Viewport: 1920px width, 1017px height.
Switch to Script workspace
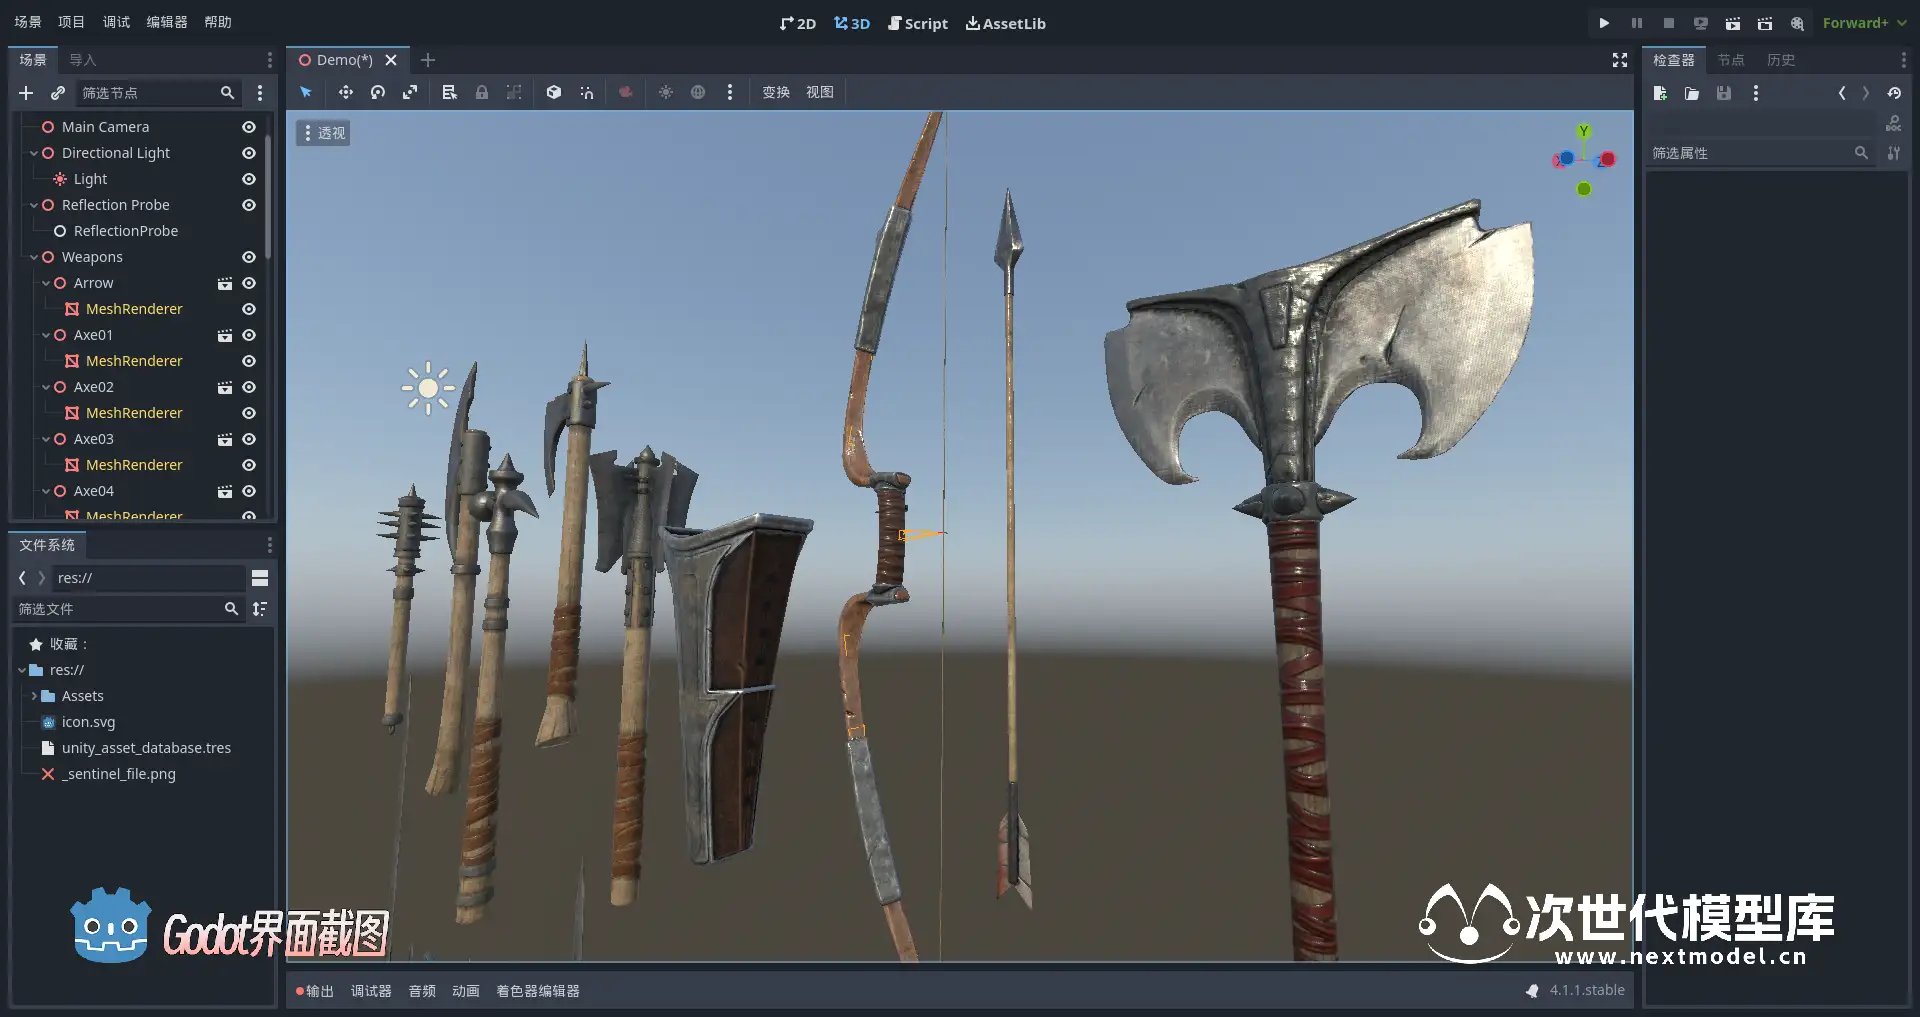point(917,23)
